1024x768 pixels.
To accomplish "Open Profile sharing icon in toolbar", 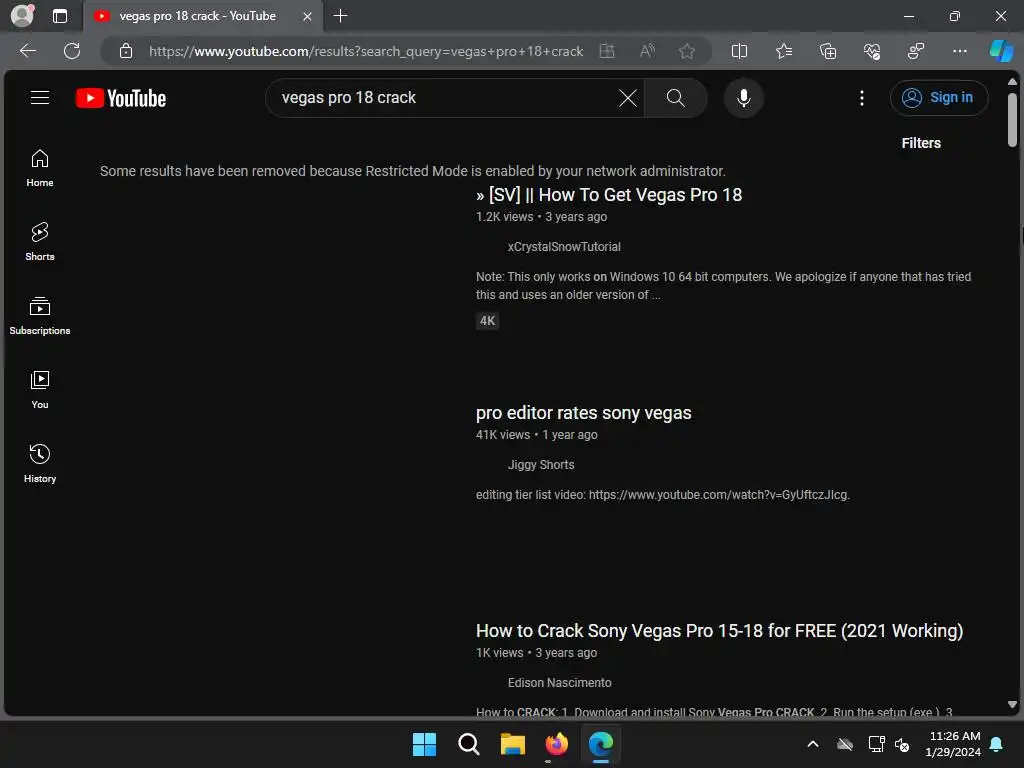I will point(916,51).
